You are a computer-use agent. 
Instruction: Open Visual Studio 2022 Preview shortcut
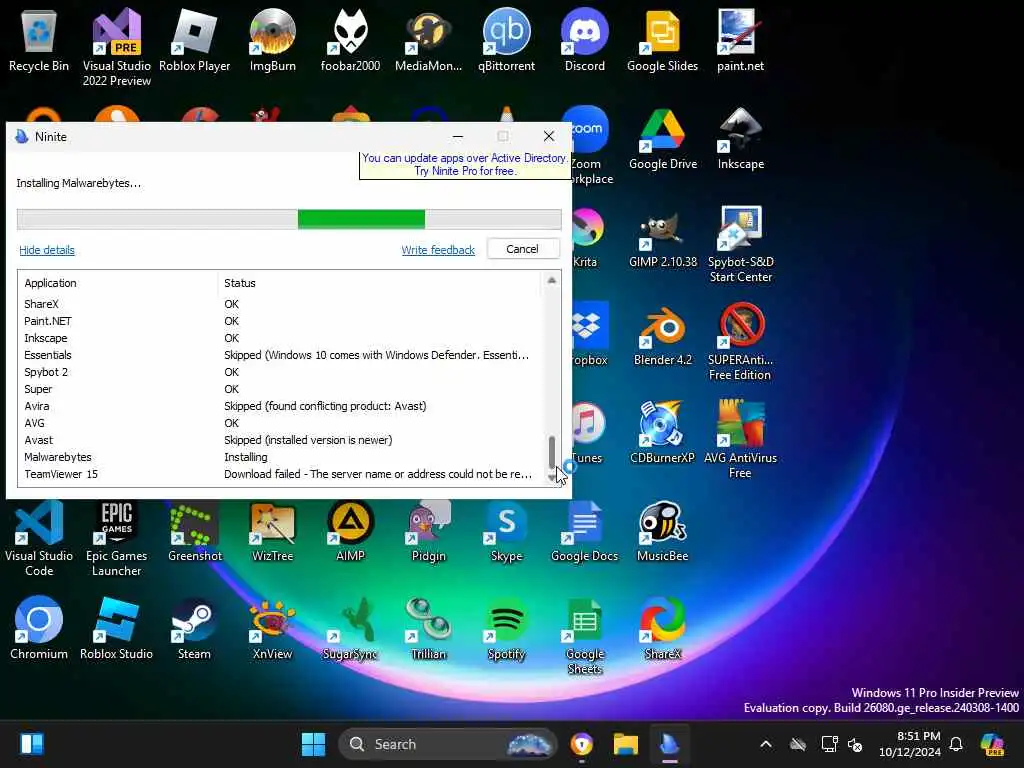tap(116, 47)
